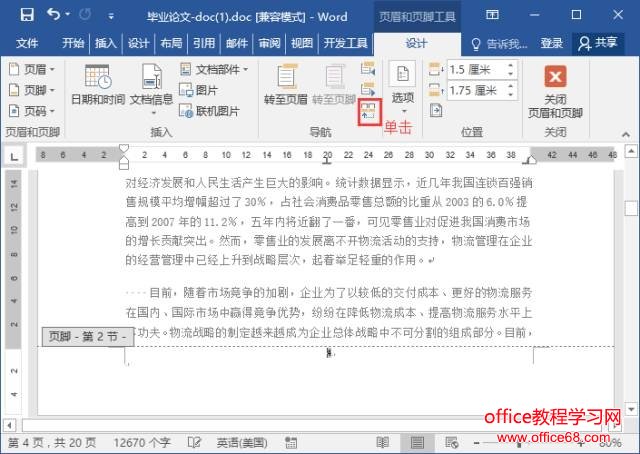This screenshot has width=640, height=454.
Task: Click 转至页眉 go to header
Action: coord(285,85)
